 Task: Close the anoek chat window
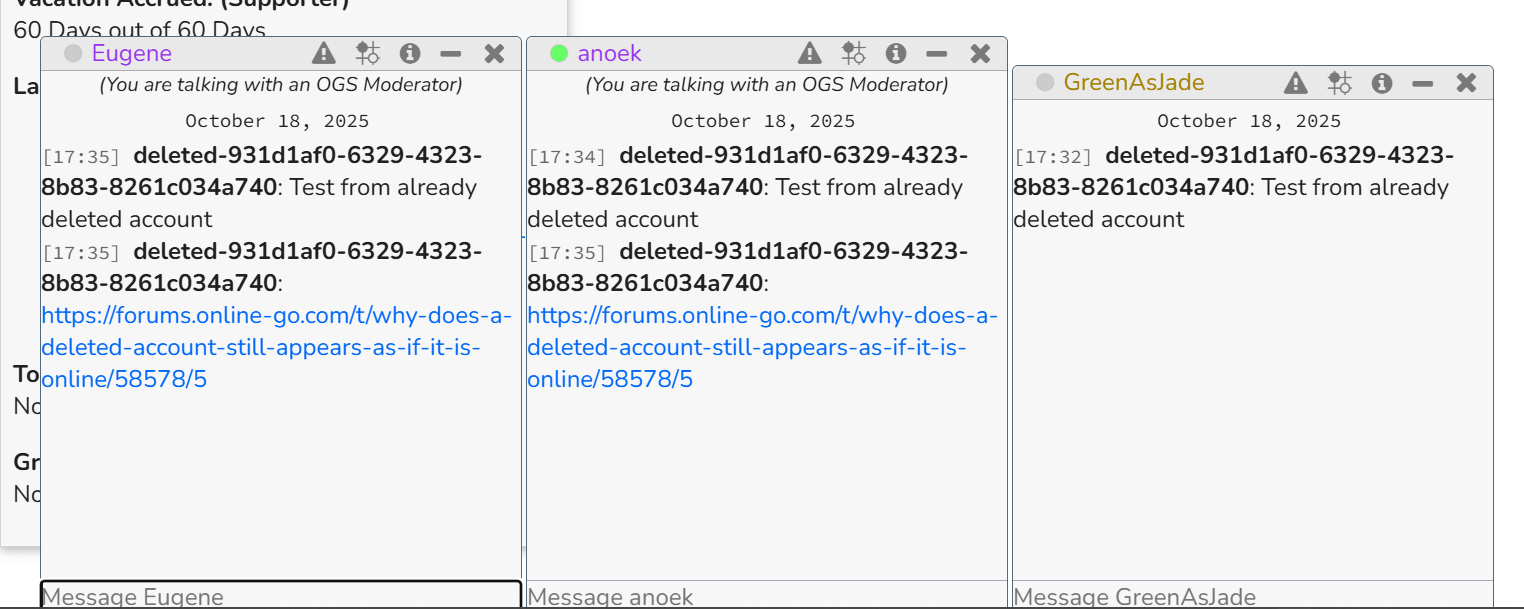[x=980, y=54]
